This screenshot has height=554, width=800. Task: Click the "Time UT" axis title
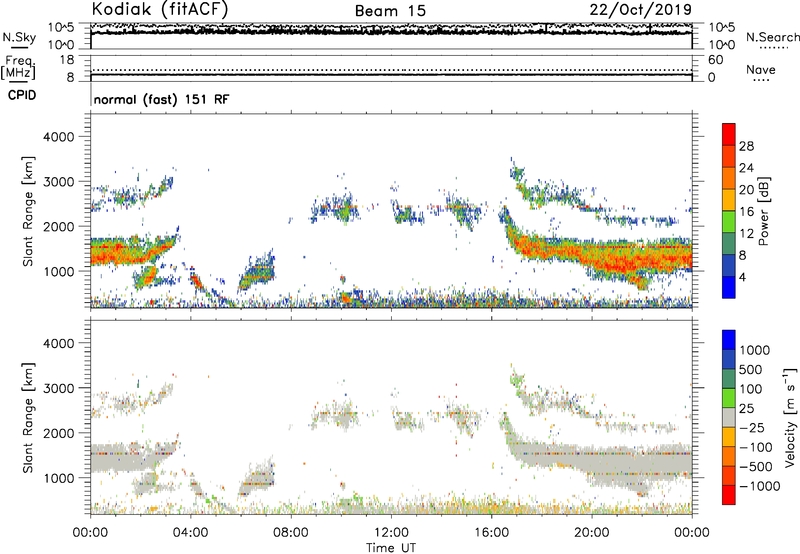[x=391, y=548]
